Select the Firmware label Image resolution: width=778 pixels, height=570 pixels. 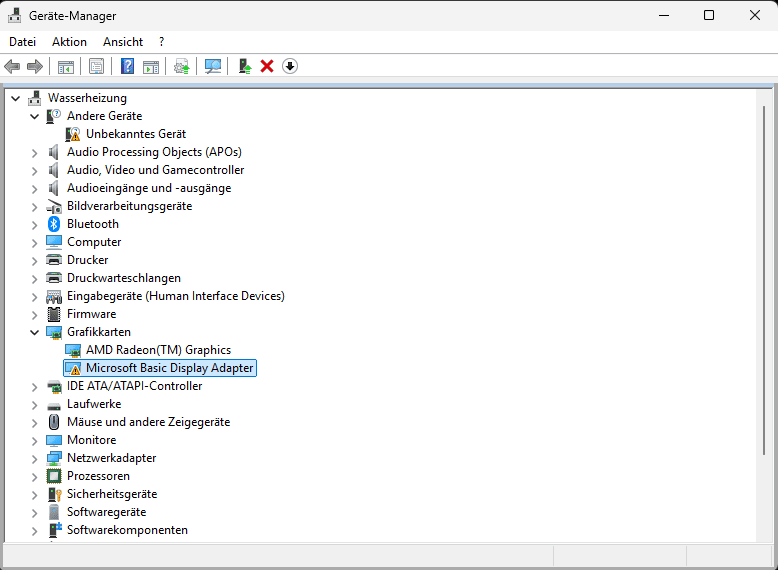(92, 314)
